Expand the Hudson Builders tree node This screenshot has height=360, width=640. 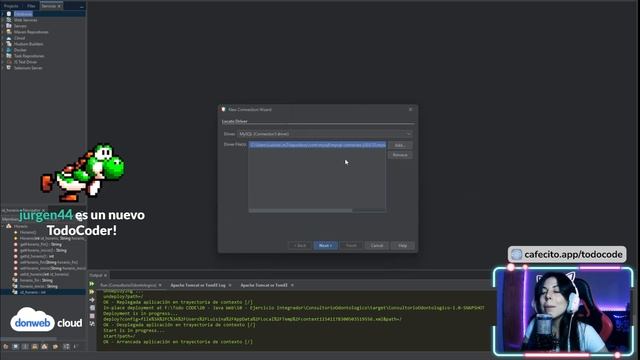3,44
